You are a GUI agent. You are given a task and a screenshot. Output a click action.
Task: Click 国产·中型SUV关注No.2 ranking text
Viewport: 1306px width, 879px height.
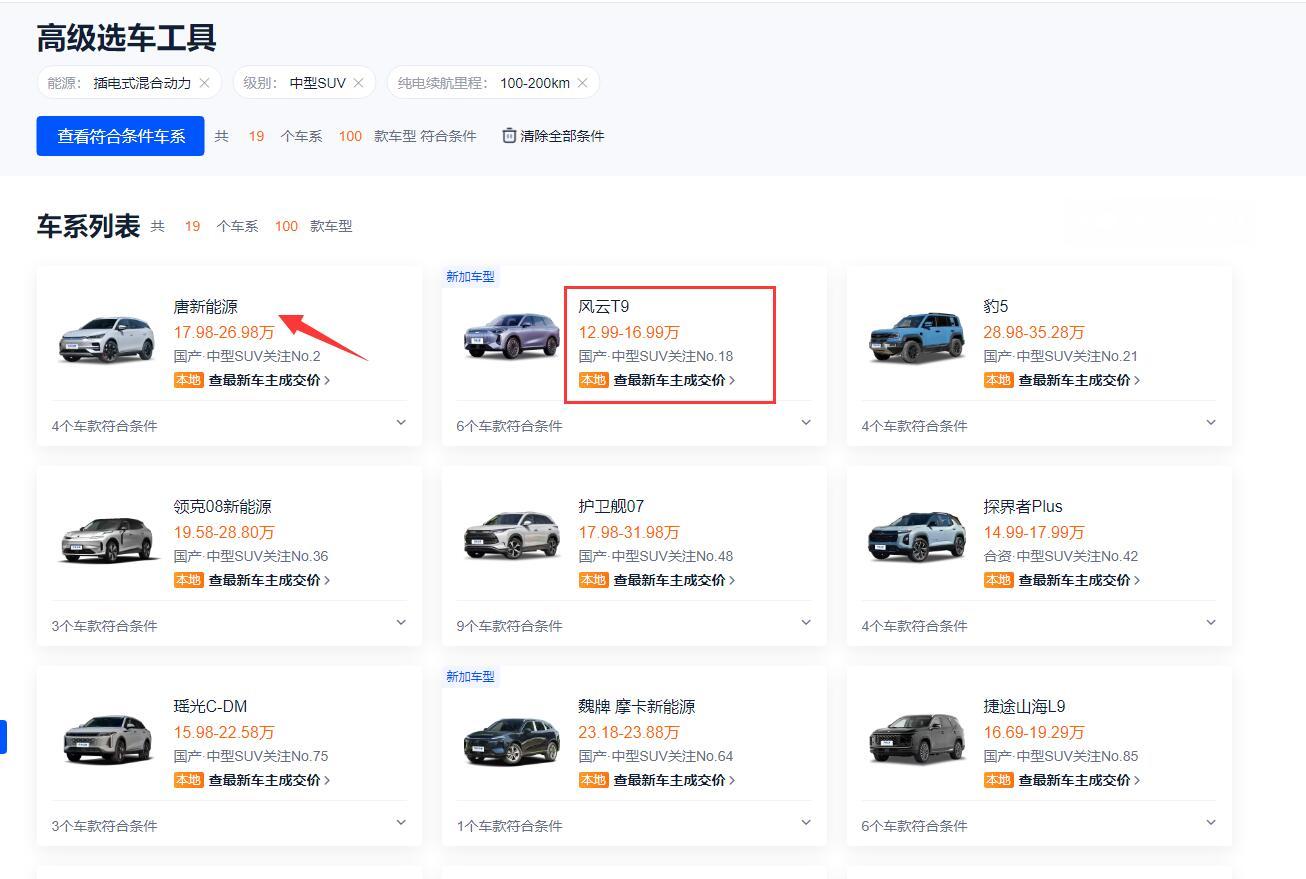[x=247, y=356]
